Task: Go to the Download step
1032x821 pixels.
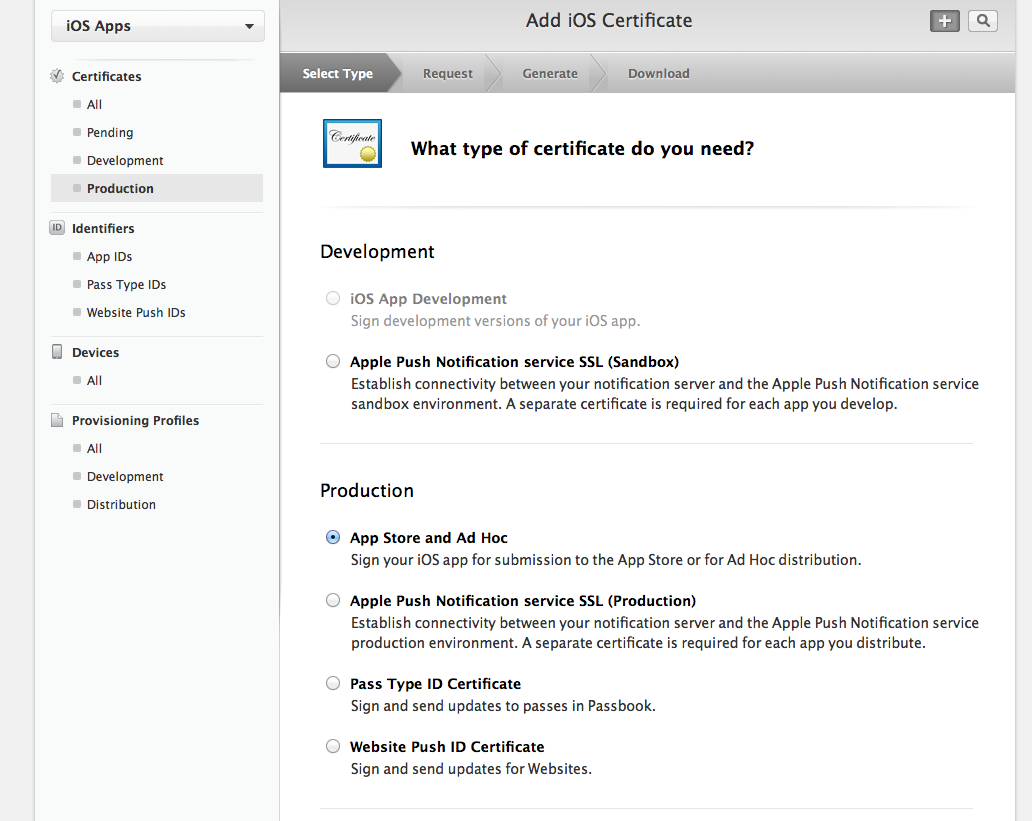Action: point(659,73)
